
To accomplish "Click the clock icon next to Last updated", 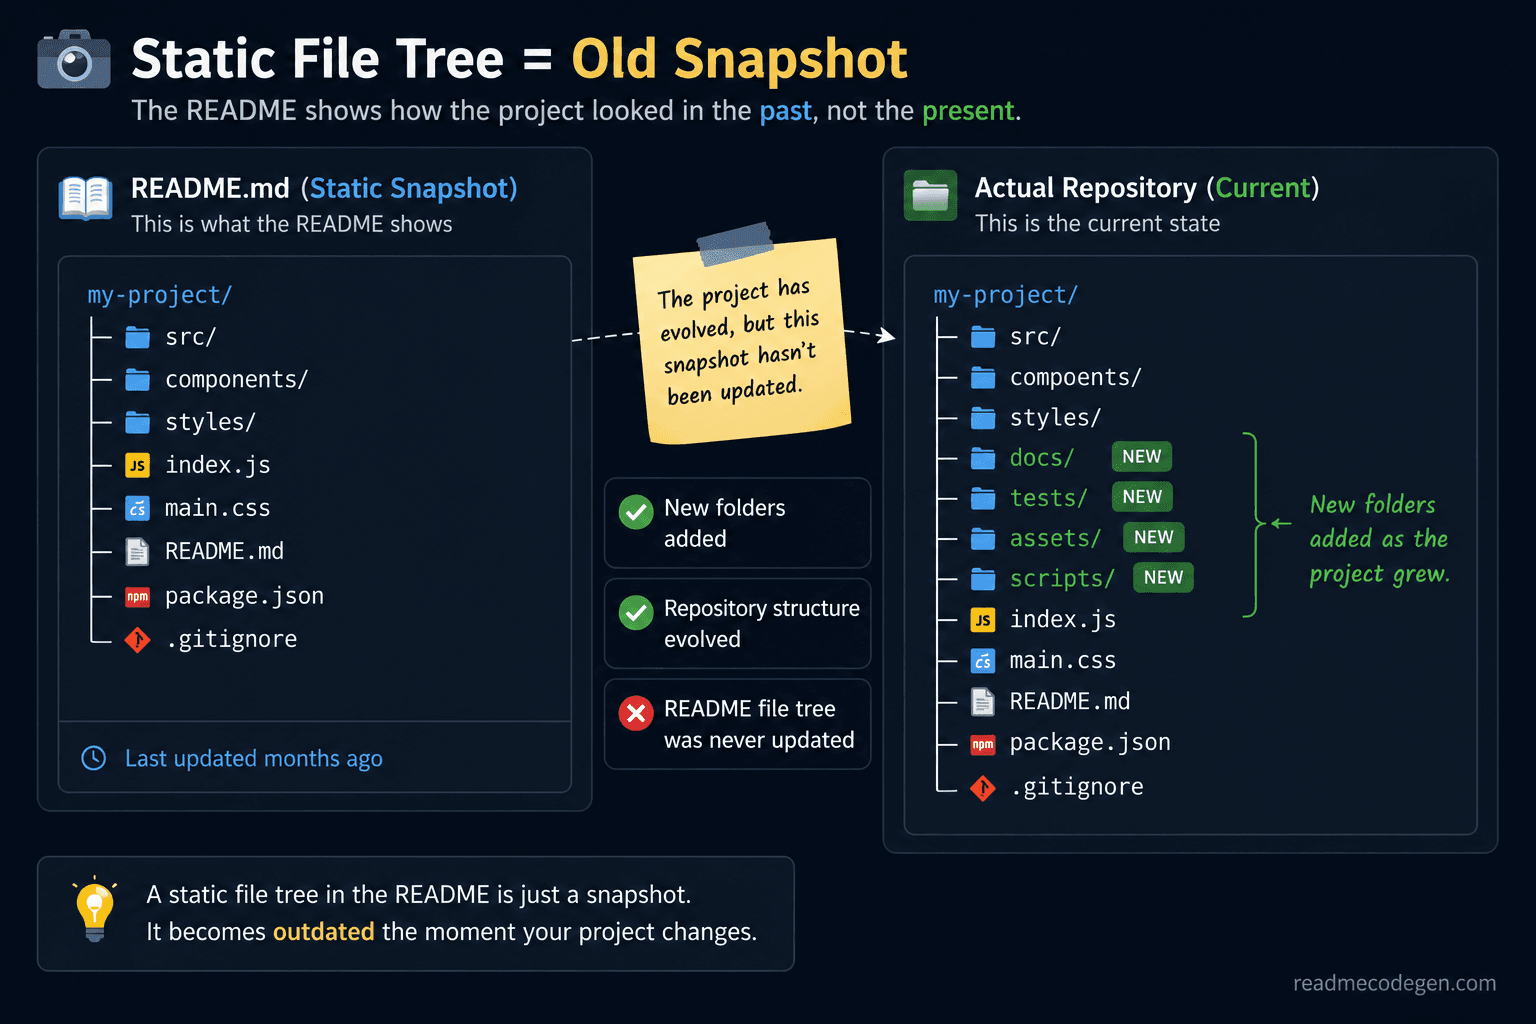I will [x=94, y=758].
